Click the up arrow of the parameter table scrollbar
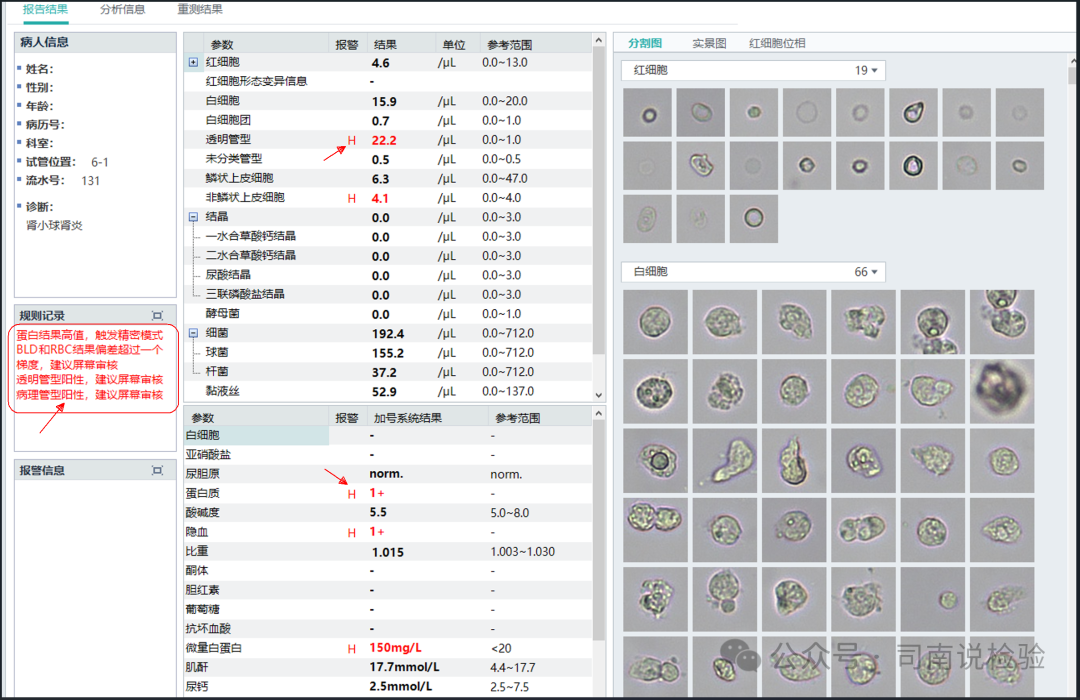 [x=599, y=40]
